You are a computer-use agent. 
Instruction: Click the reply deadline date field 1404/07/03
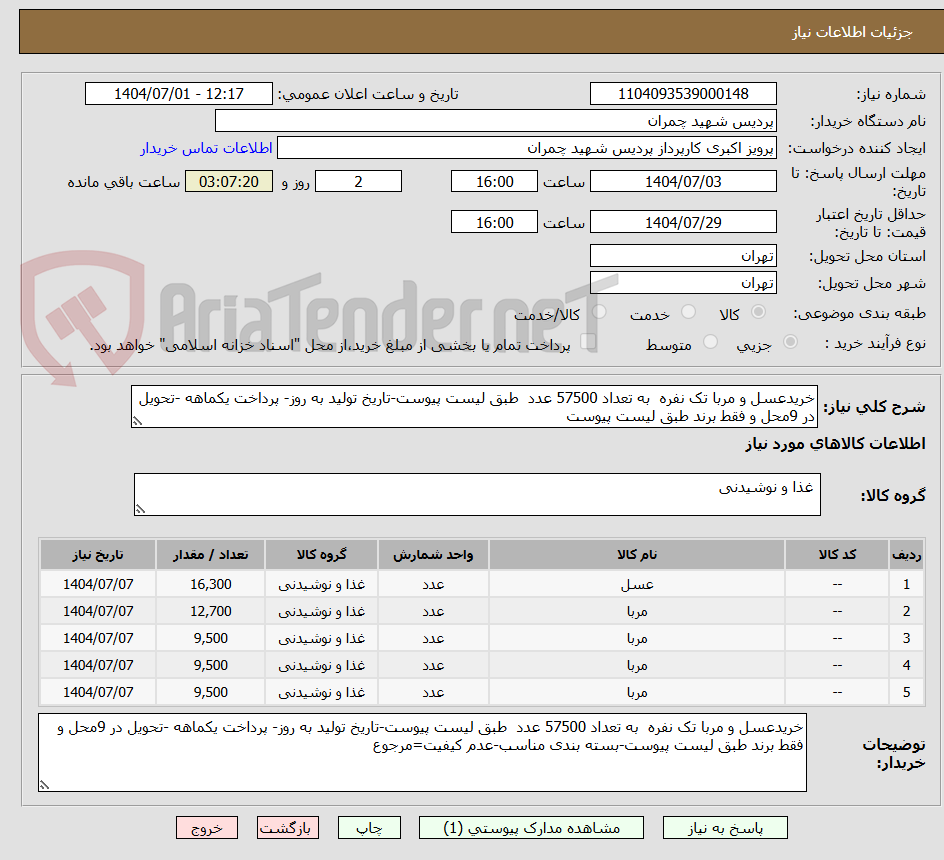point(683,181)
